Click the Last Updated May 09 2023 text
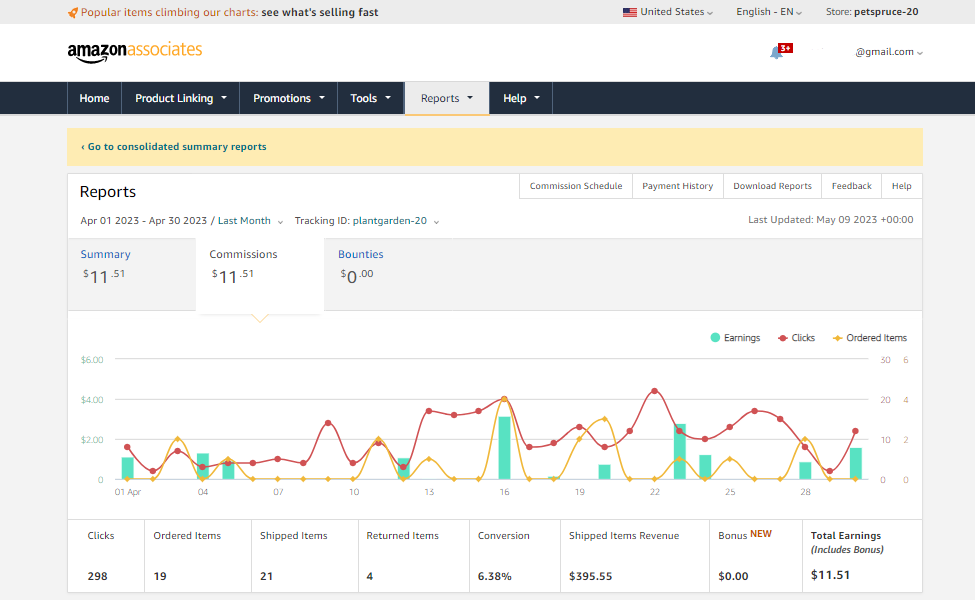The width and height of the screenshot is (975, 600). (831, 219)
